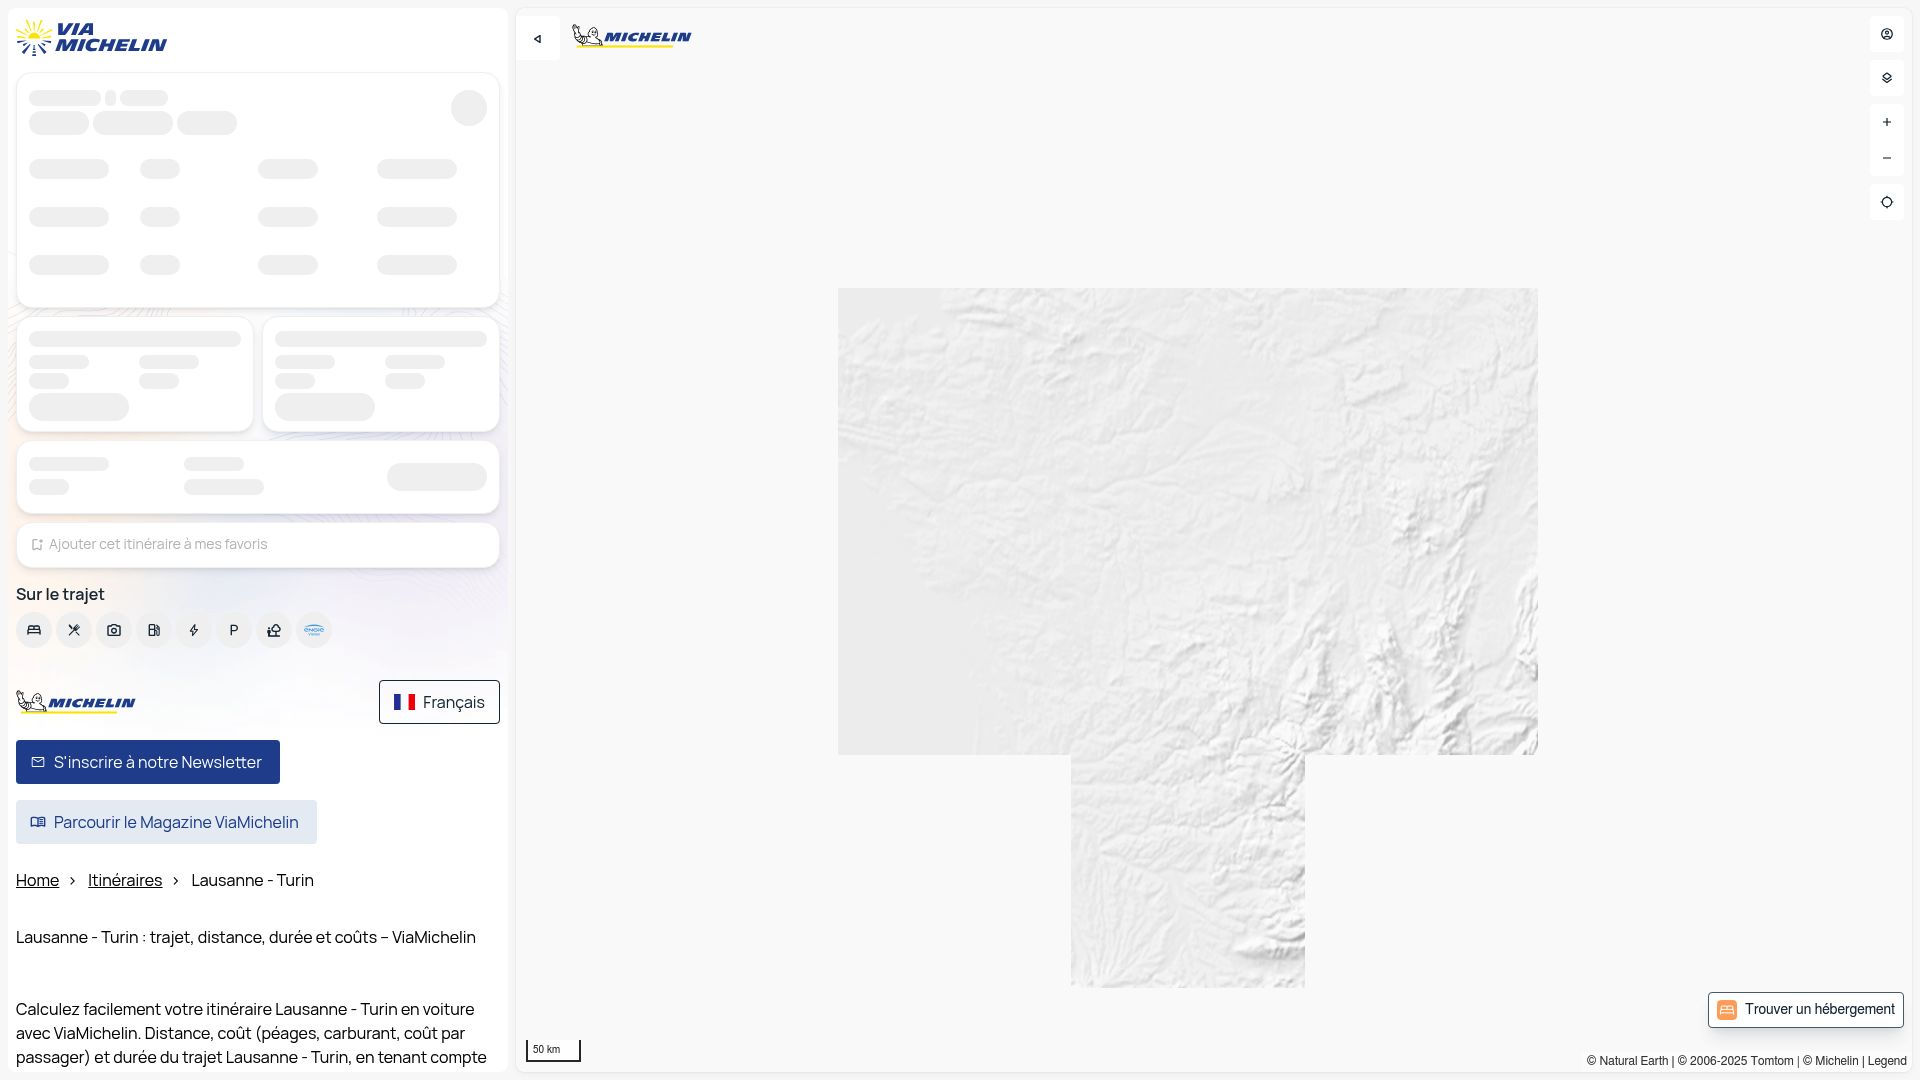Open Parcourir le Magazine ViaMichelin
1920x1080 pixels.
166,822
